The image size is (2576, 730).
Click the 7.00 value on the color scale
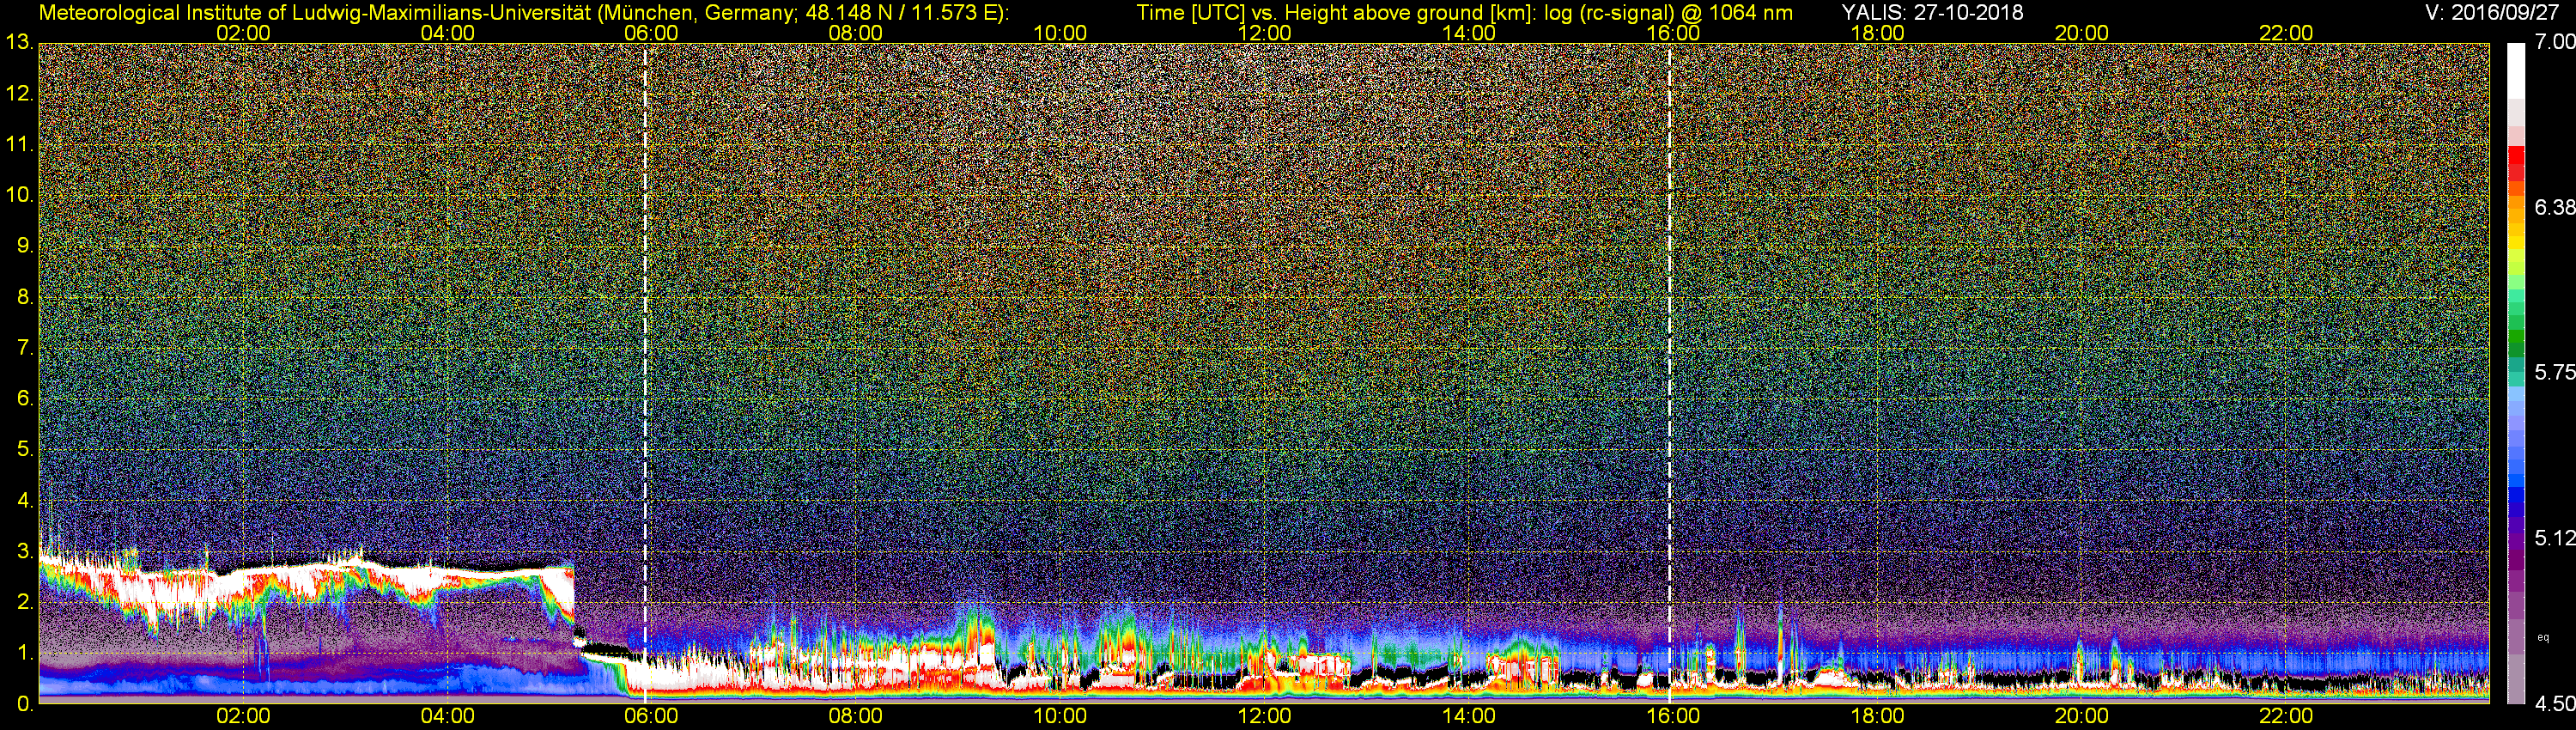[x=2554, y=42]
